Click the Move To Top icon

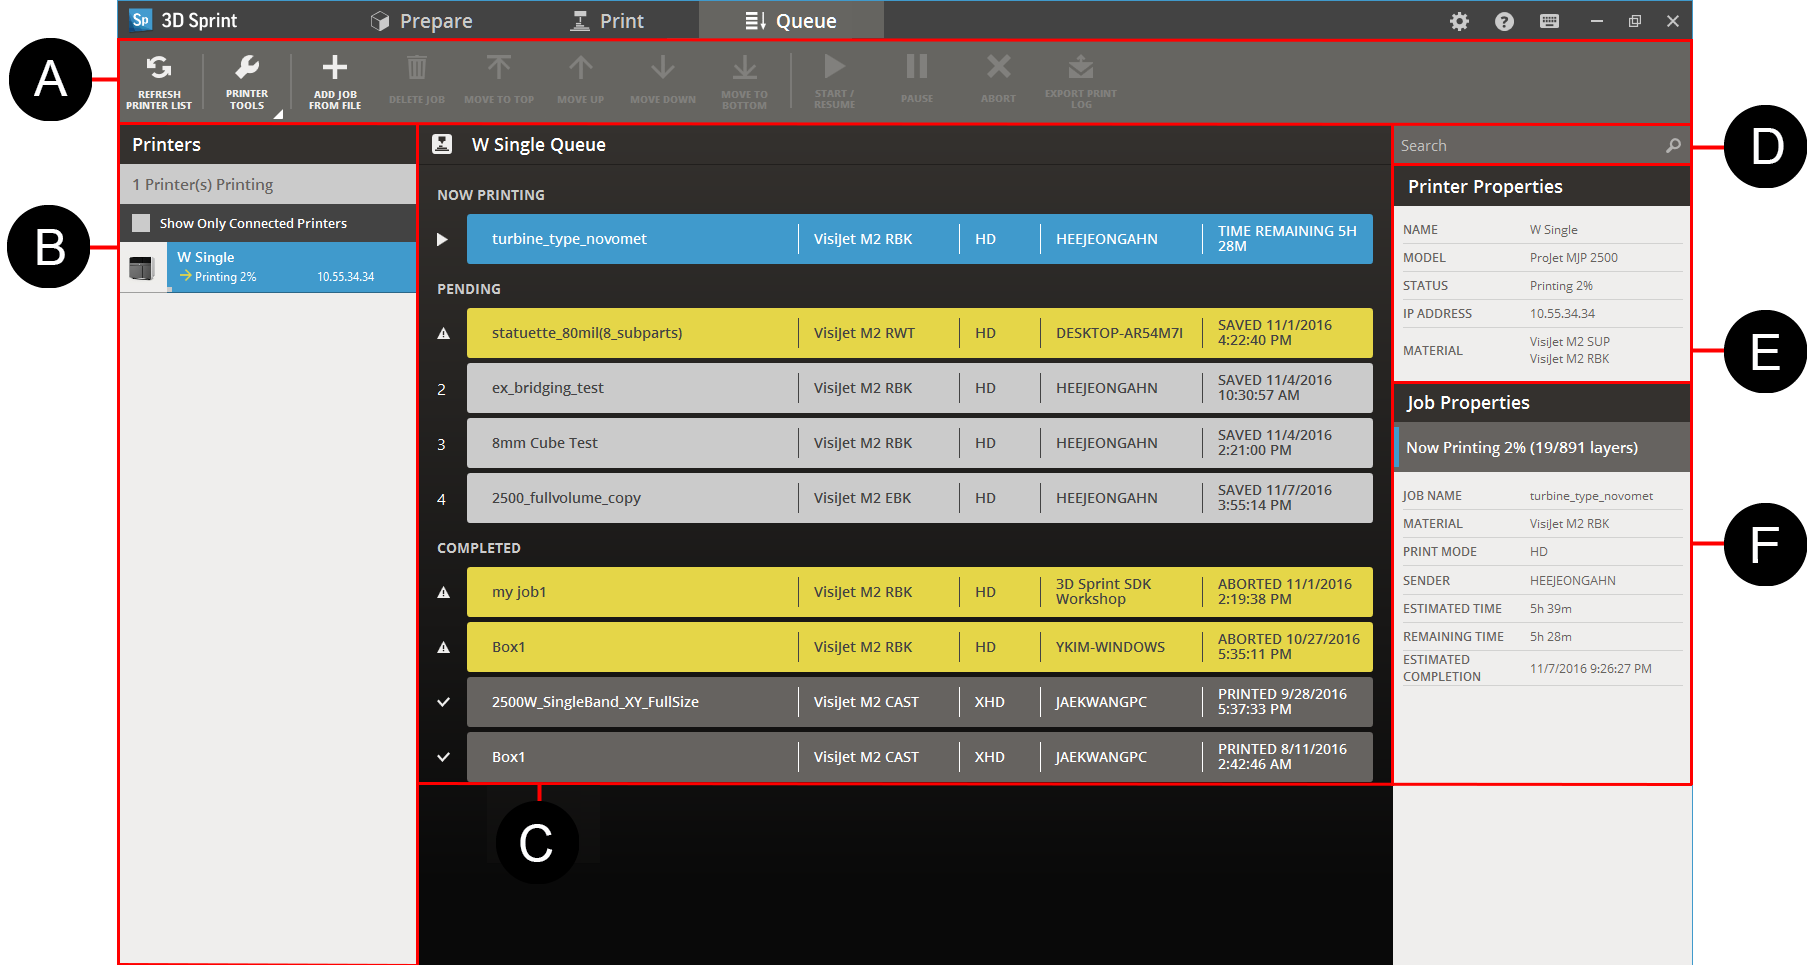[499, 67]
